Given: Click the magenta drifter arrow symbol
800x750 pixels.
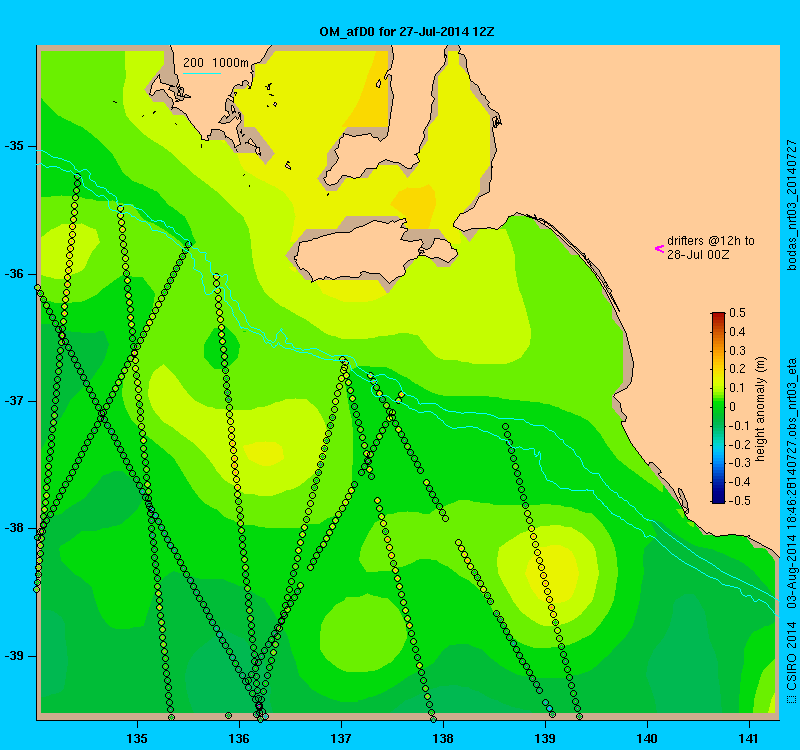Looking at the screenshot, I should [x=659, y=249].
